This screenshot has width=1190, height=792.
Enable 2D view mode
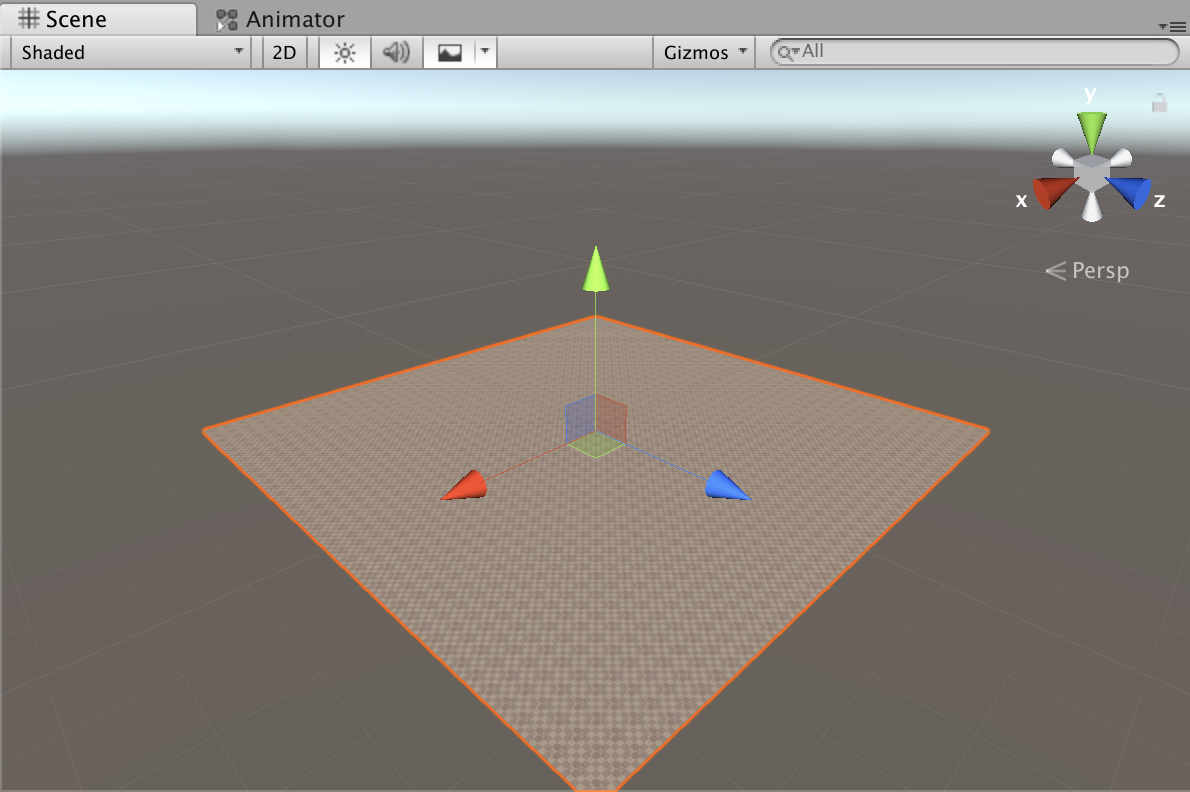[284, 52]
